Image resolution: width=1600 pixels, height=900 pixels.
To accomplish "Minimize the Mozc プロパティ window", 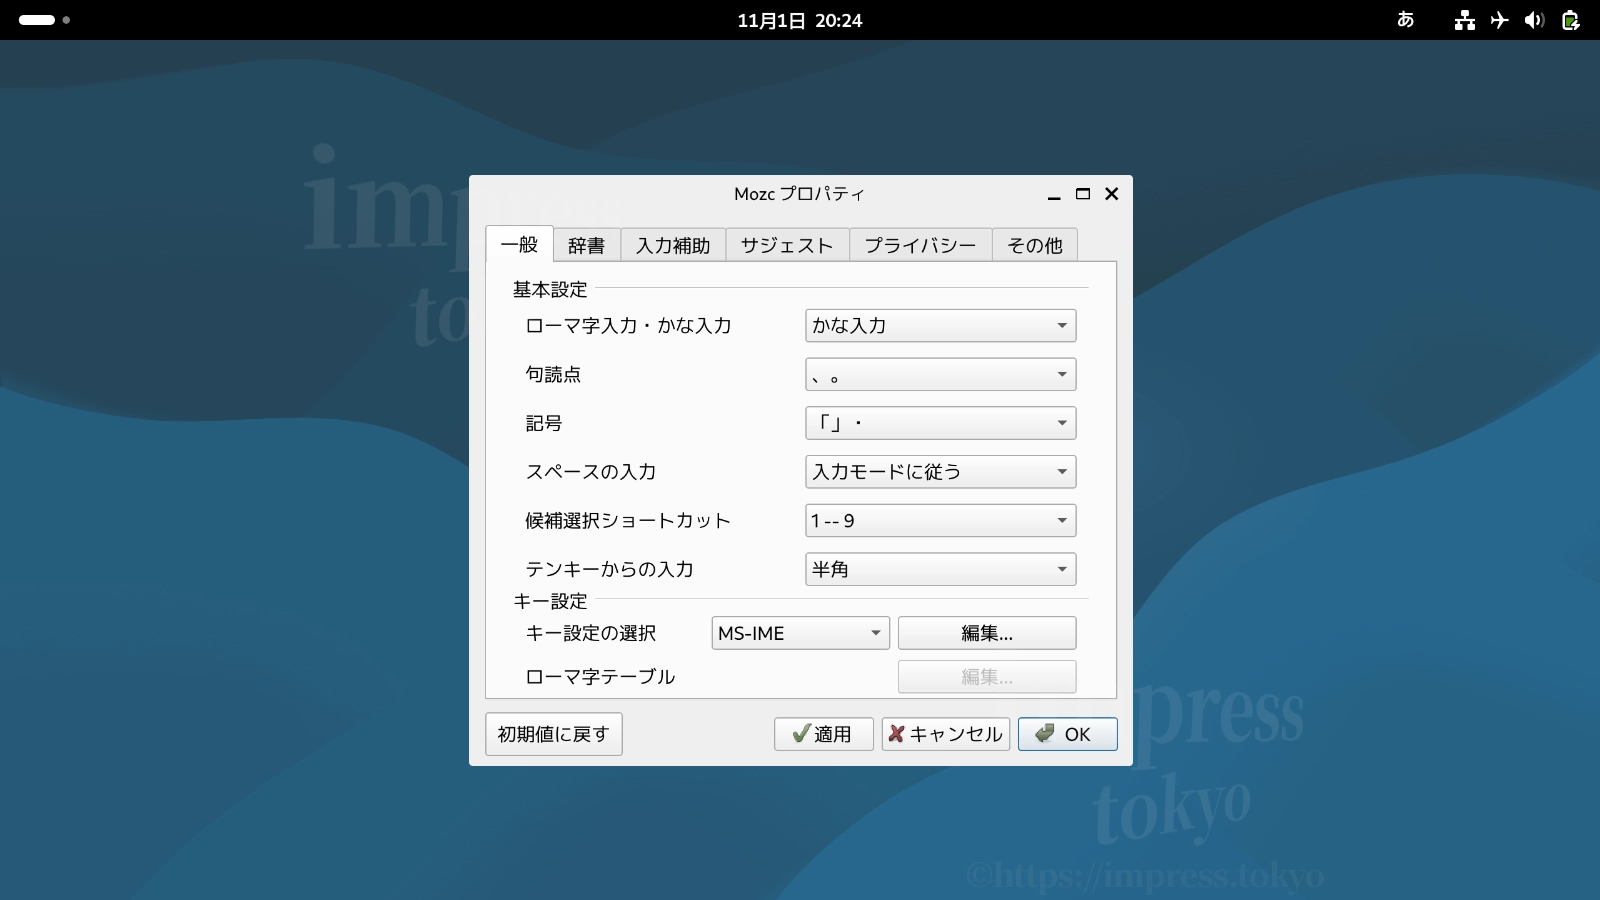I will click(x=1054, y=195).
